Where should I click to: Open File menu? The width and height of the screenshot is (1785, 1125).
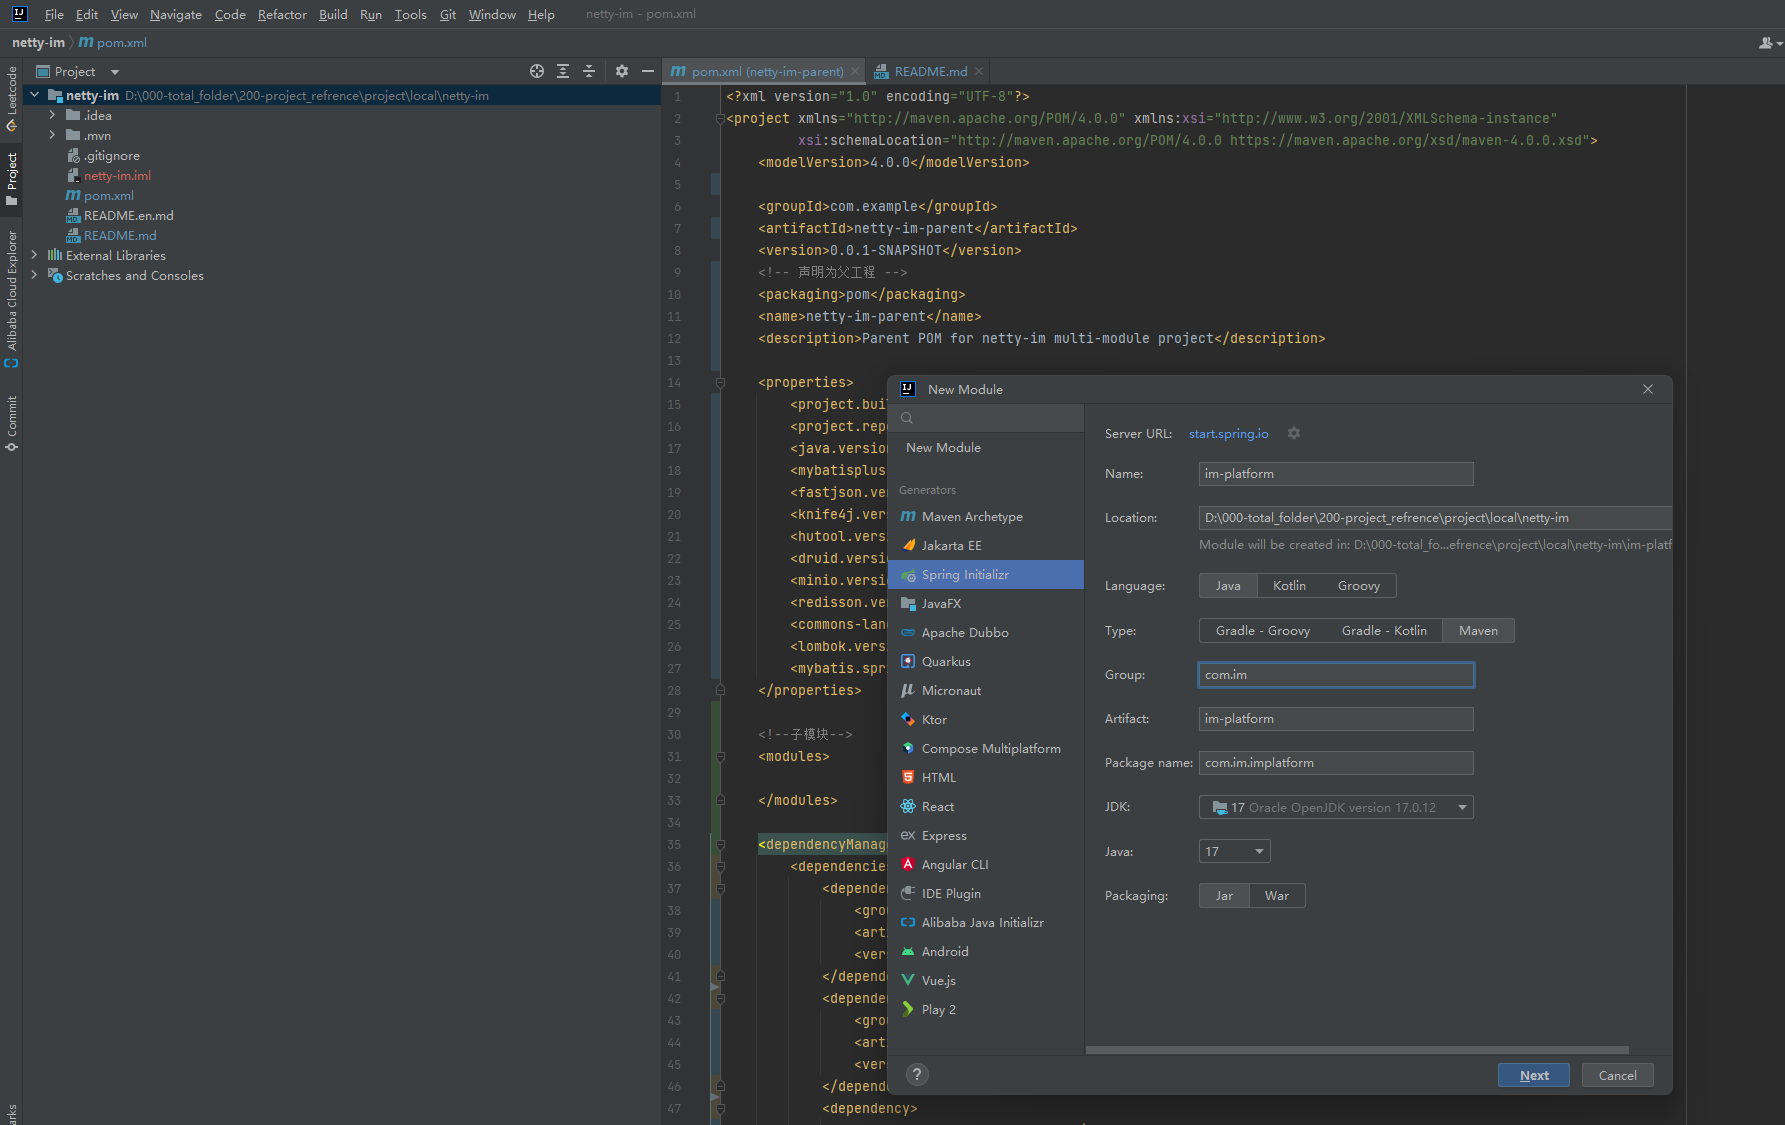pyautogui.click(x=54, y=14)
